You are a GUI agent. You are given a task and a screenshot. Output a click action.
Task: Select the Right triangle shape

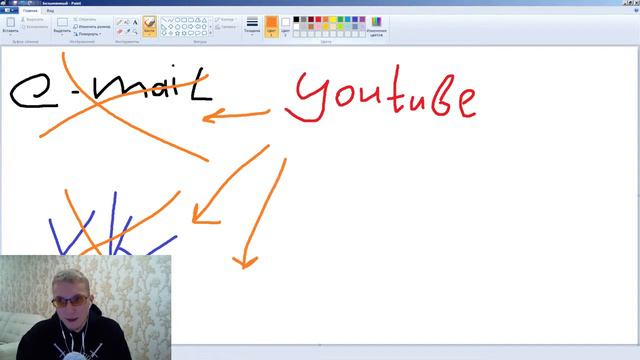tap(163, 27)
